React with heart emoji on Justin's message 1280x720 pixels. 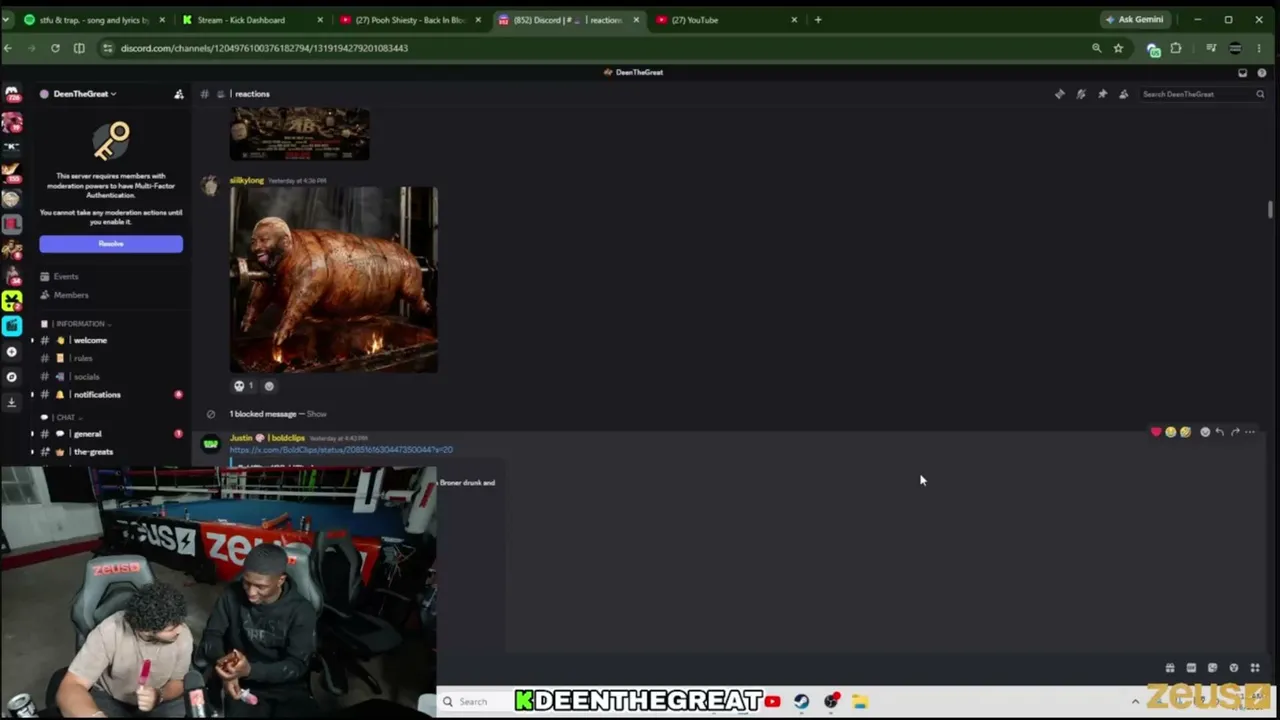coord(1156,432)
